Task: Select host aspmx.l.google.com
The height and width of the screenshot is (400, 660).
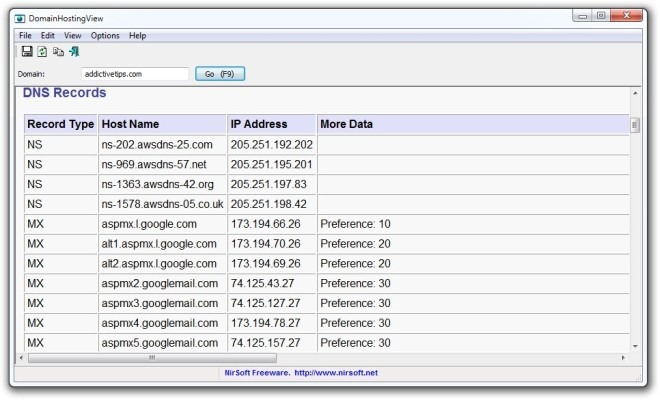Action: [149, 224]
